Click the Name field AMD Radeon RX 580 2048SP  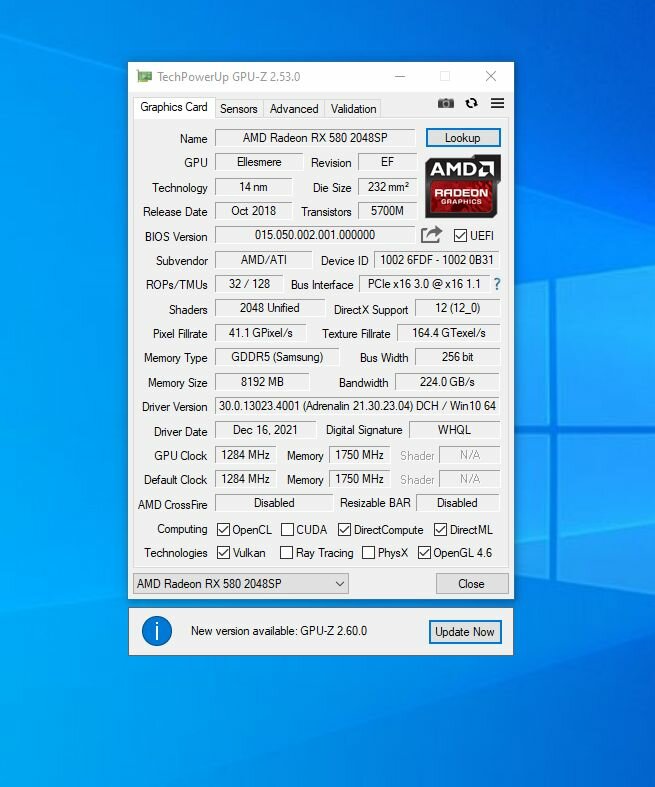315,138
